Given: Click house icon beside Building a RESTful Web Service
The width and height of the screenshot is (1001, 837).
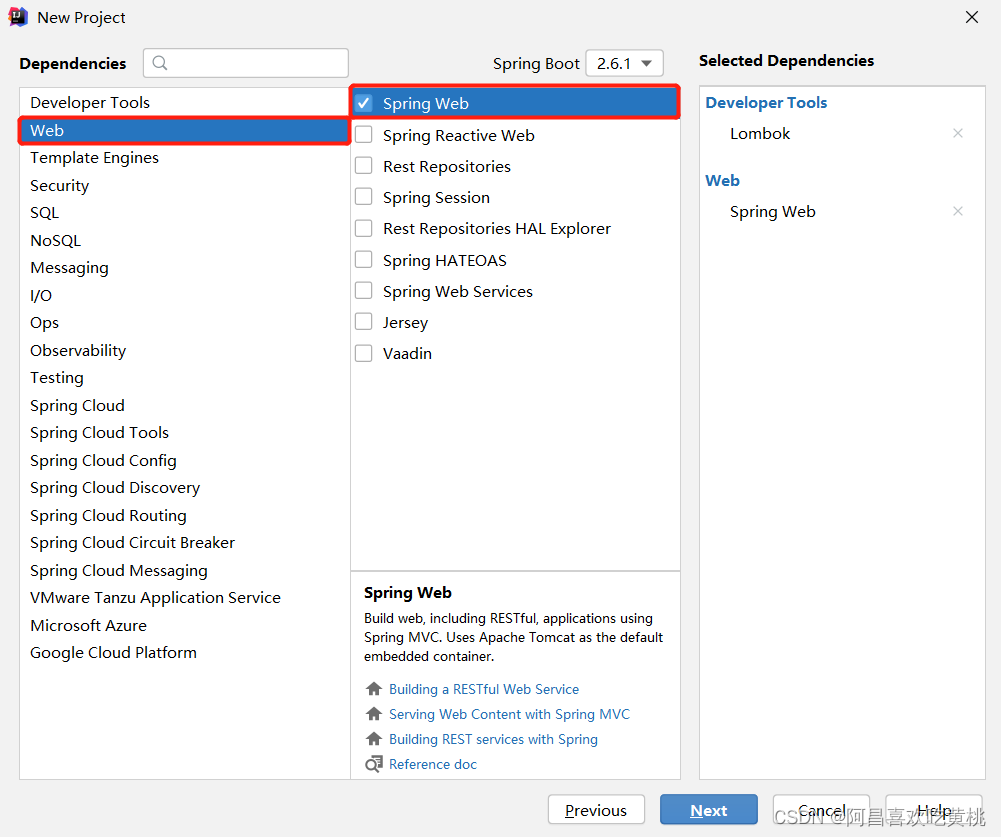Looking at the screenshot, I should tap(374, 689).
